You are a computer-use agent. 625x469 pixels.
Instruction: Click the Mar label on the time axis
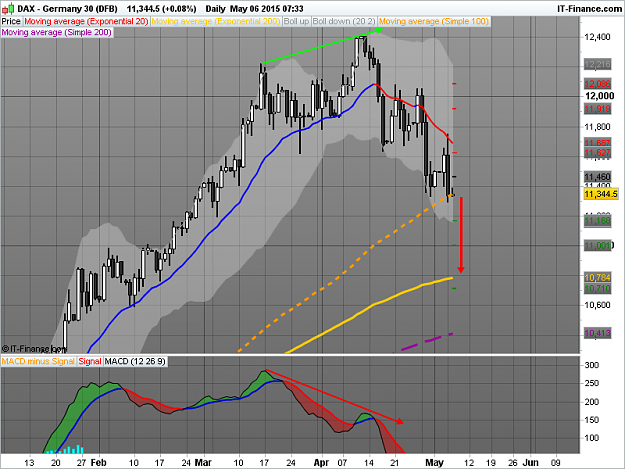click(x=203, y=463)
